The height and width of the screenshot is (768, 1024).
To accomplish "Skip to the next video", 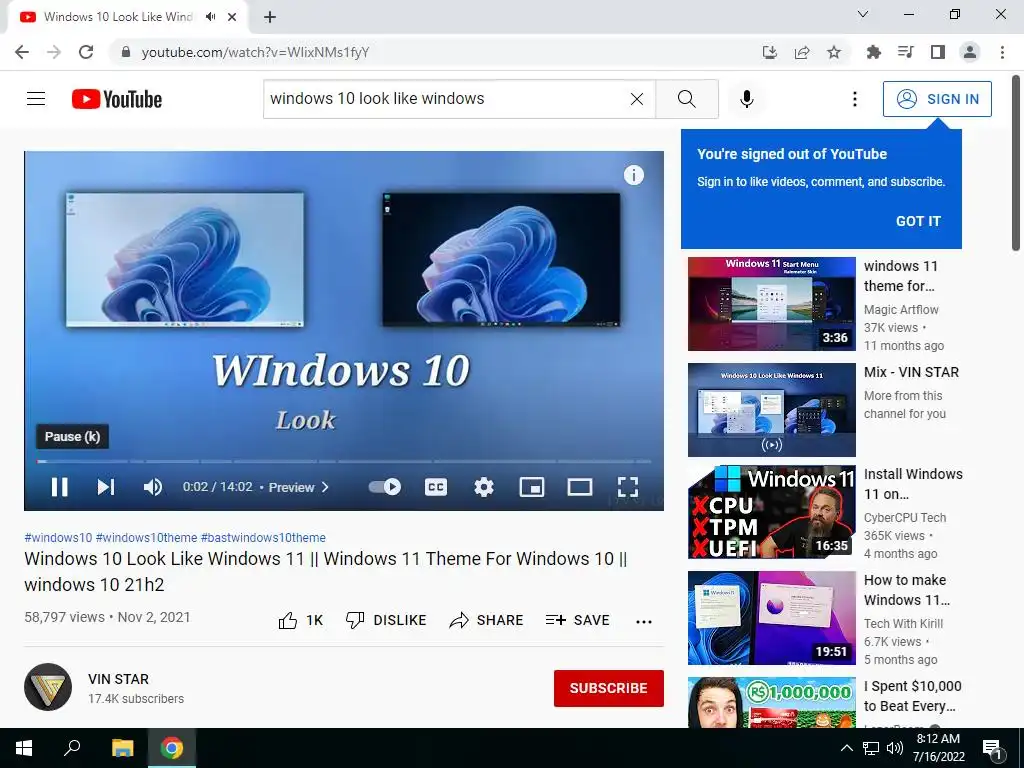I will tap(106, 487).
